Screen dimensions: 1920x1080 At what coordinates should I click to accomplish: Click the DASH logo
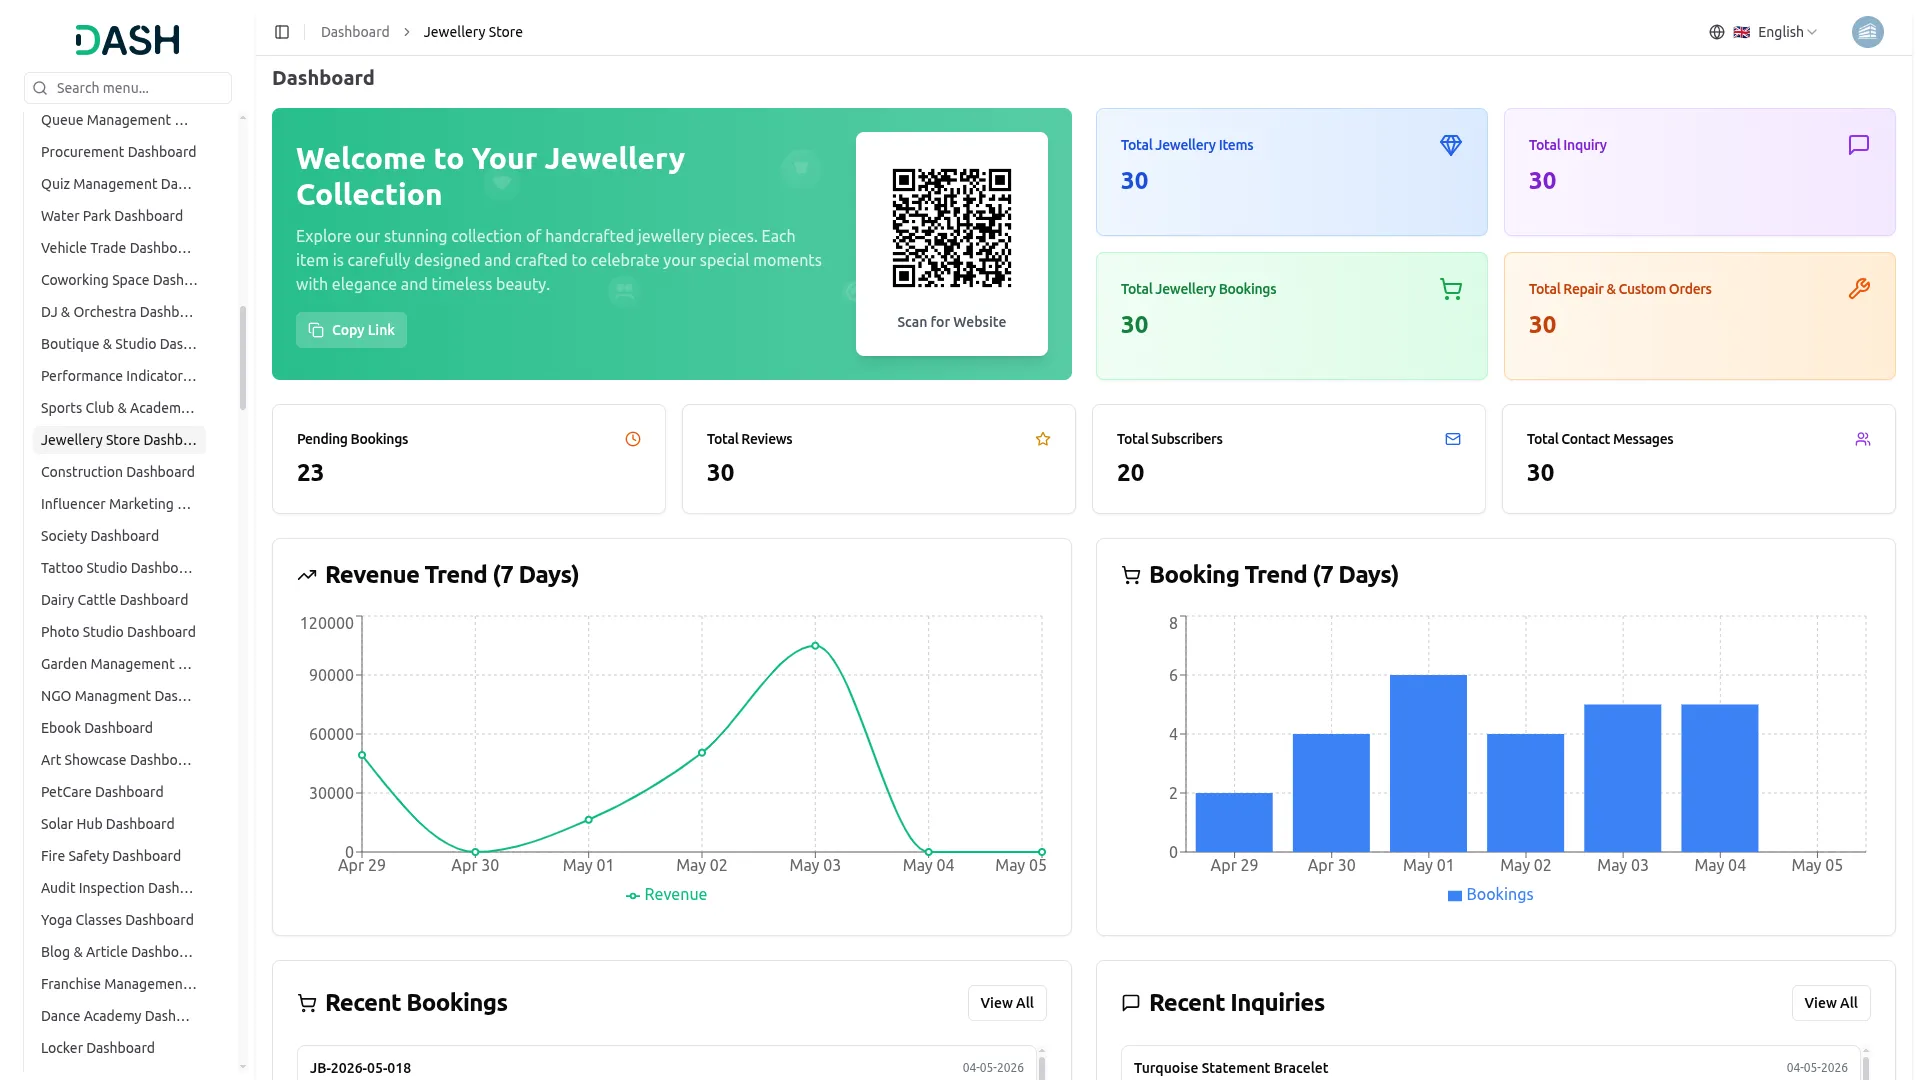(x=127, y=40)
